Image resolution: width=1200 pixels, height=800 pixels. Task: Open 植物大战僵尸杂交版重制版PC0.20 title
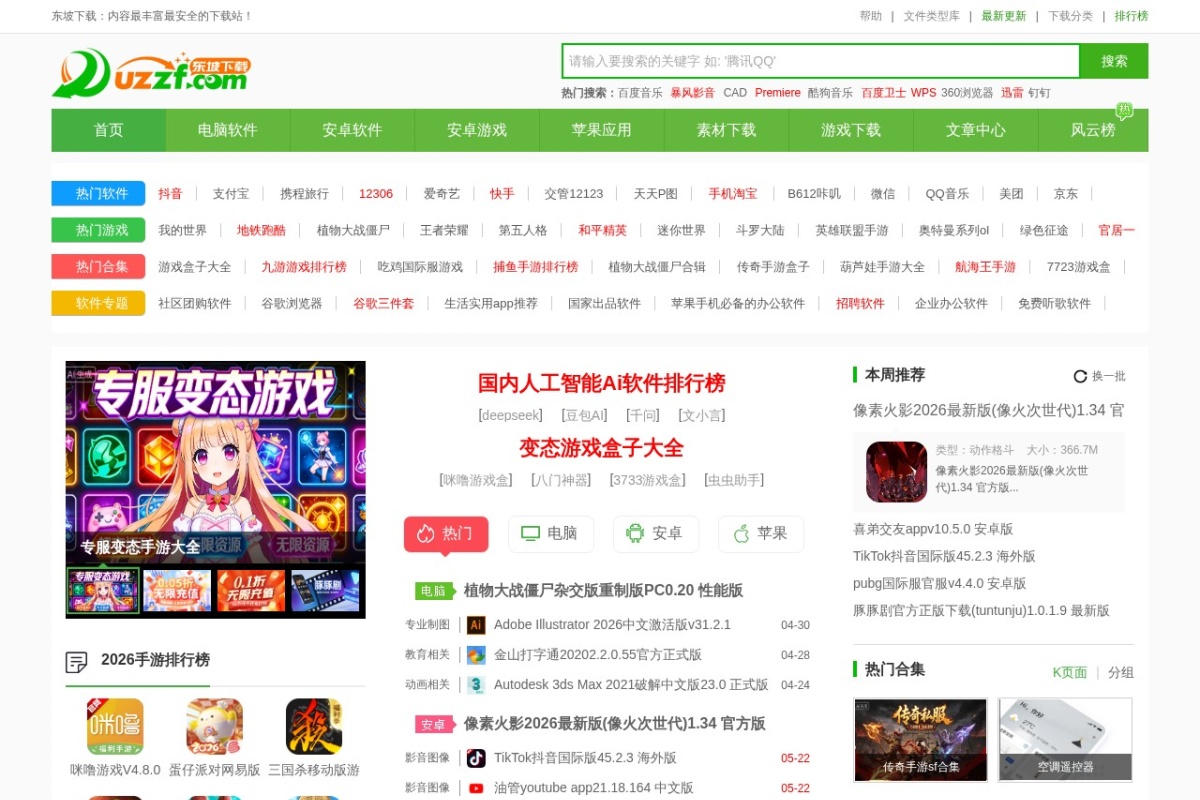coord(603,591)
